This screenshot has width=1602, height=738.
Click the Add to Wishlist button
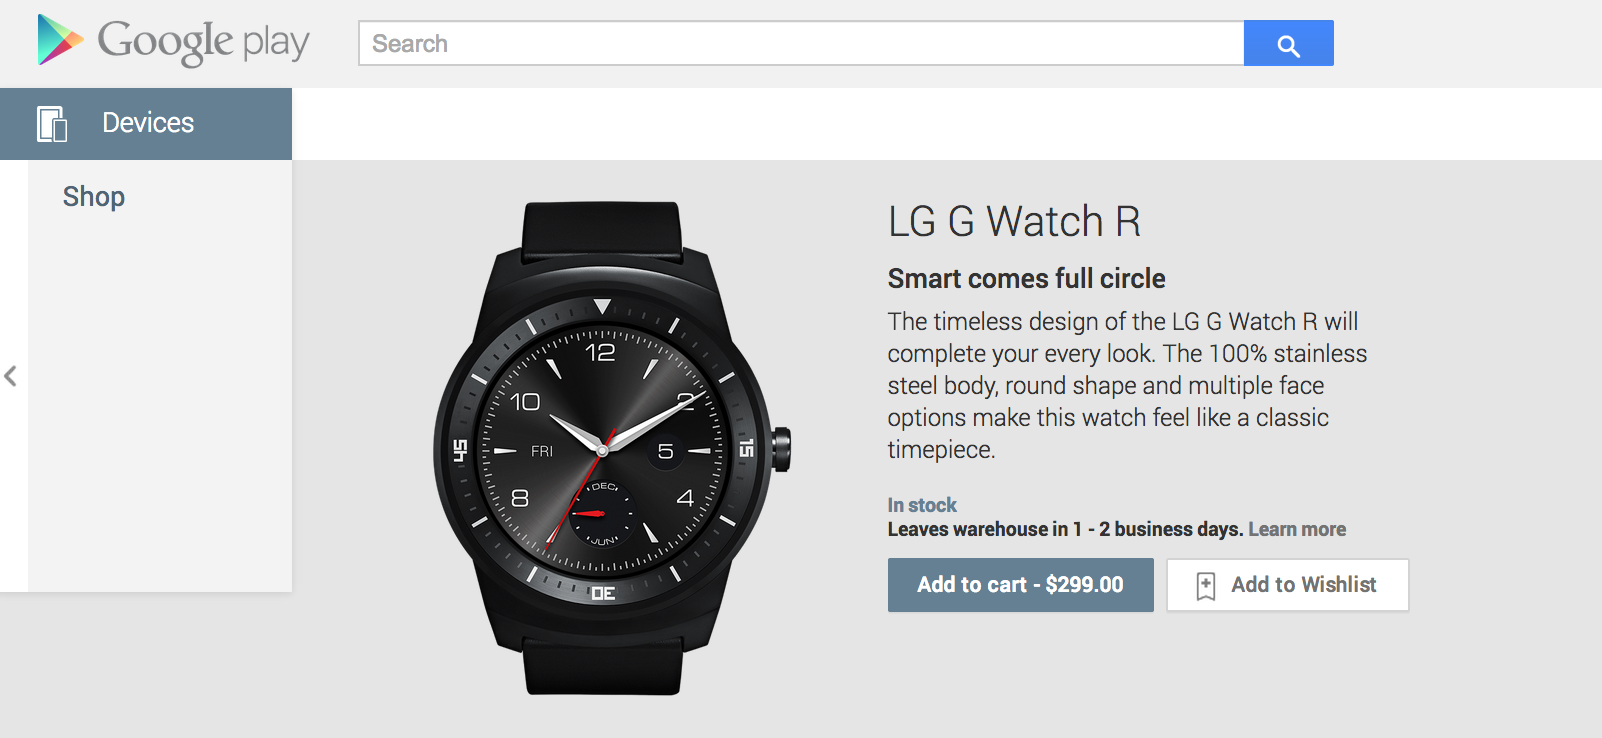point(1287,585)
